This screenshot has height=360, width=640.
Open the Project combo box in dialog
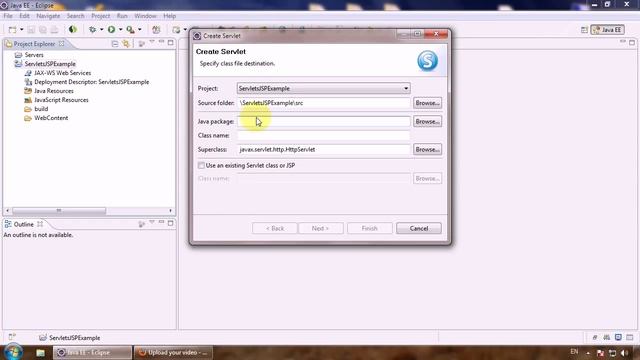[x=324, y=88]
